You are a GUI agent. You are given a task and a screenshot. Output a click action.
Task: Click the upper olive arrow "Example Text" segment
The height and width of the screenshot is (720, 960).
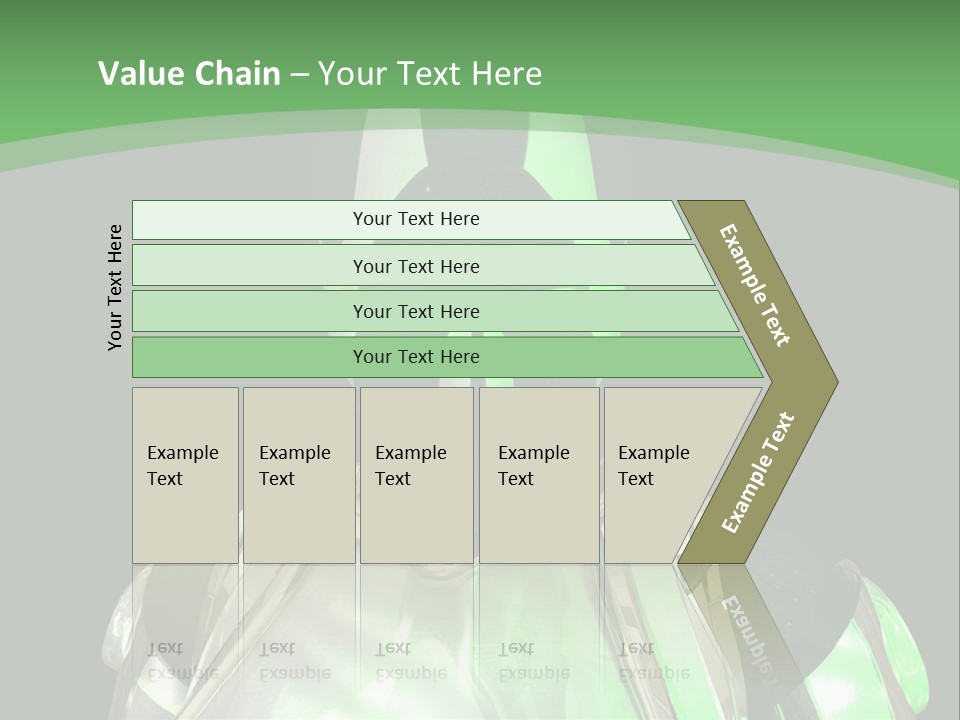click(757, 286)
